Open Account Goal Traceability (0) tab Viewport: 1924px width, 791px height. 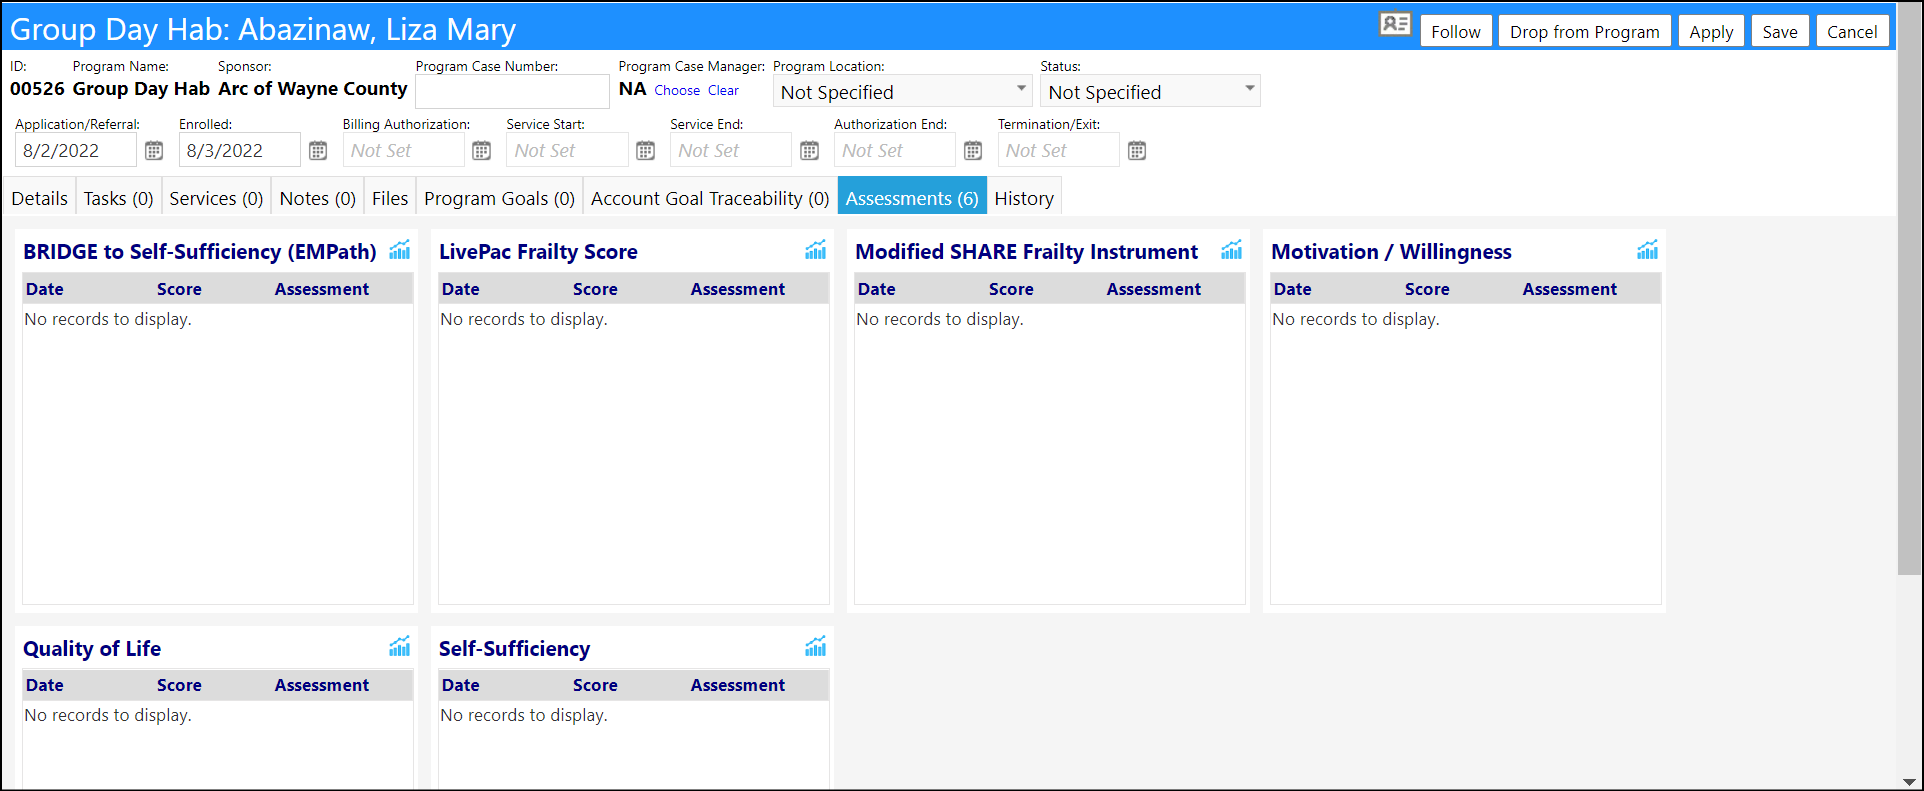[x=710, y=198]
